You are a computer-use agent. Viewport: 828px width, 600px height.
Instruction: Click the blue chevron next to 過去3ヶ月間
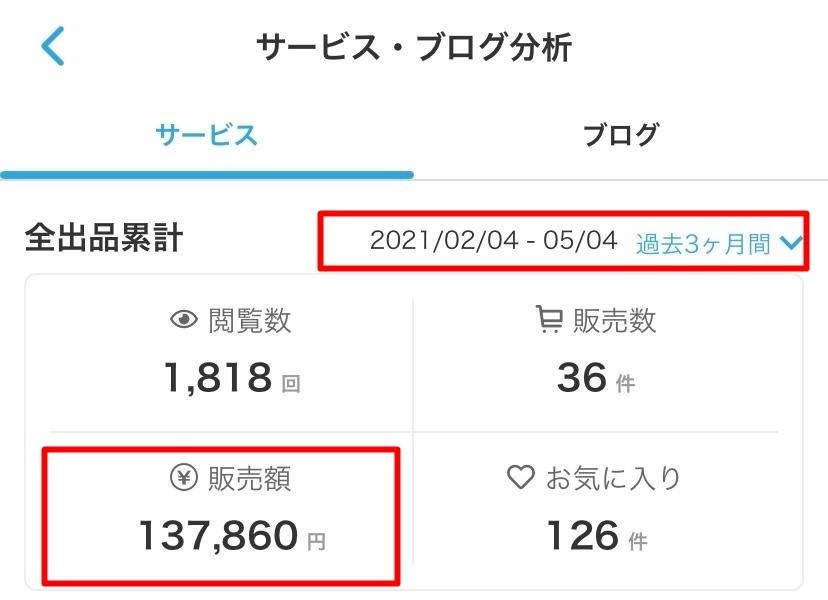point(790,241)
